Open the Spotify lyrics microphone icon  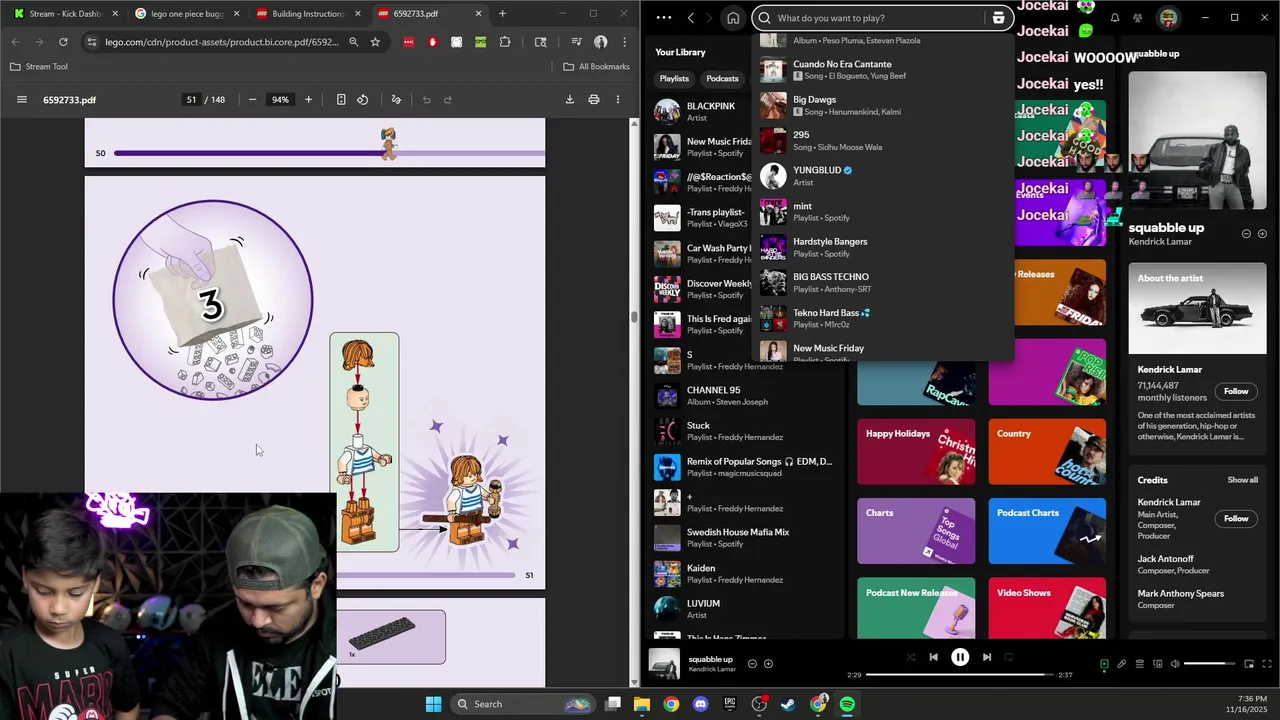(1121, 664)
